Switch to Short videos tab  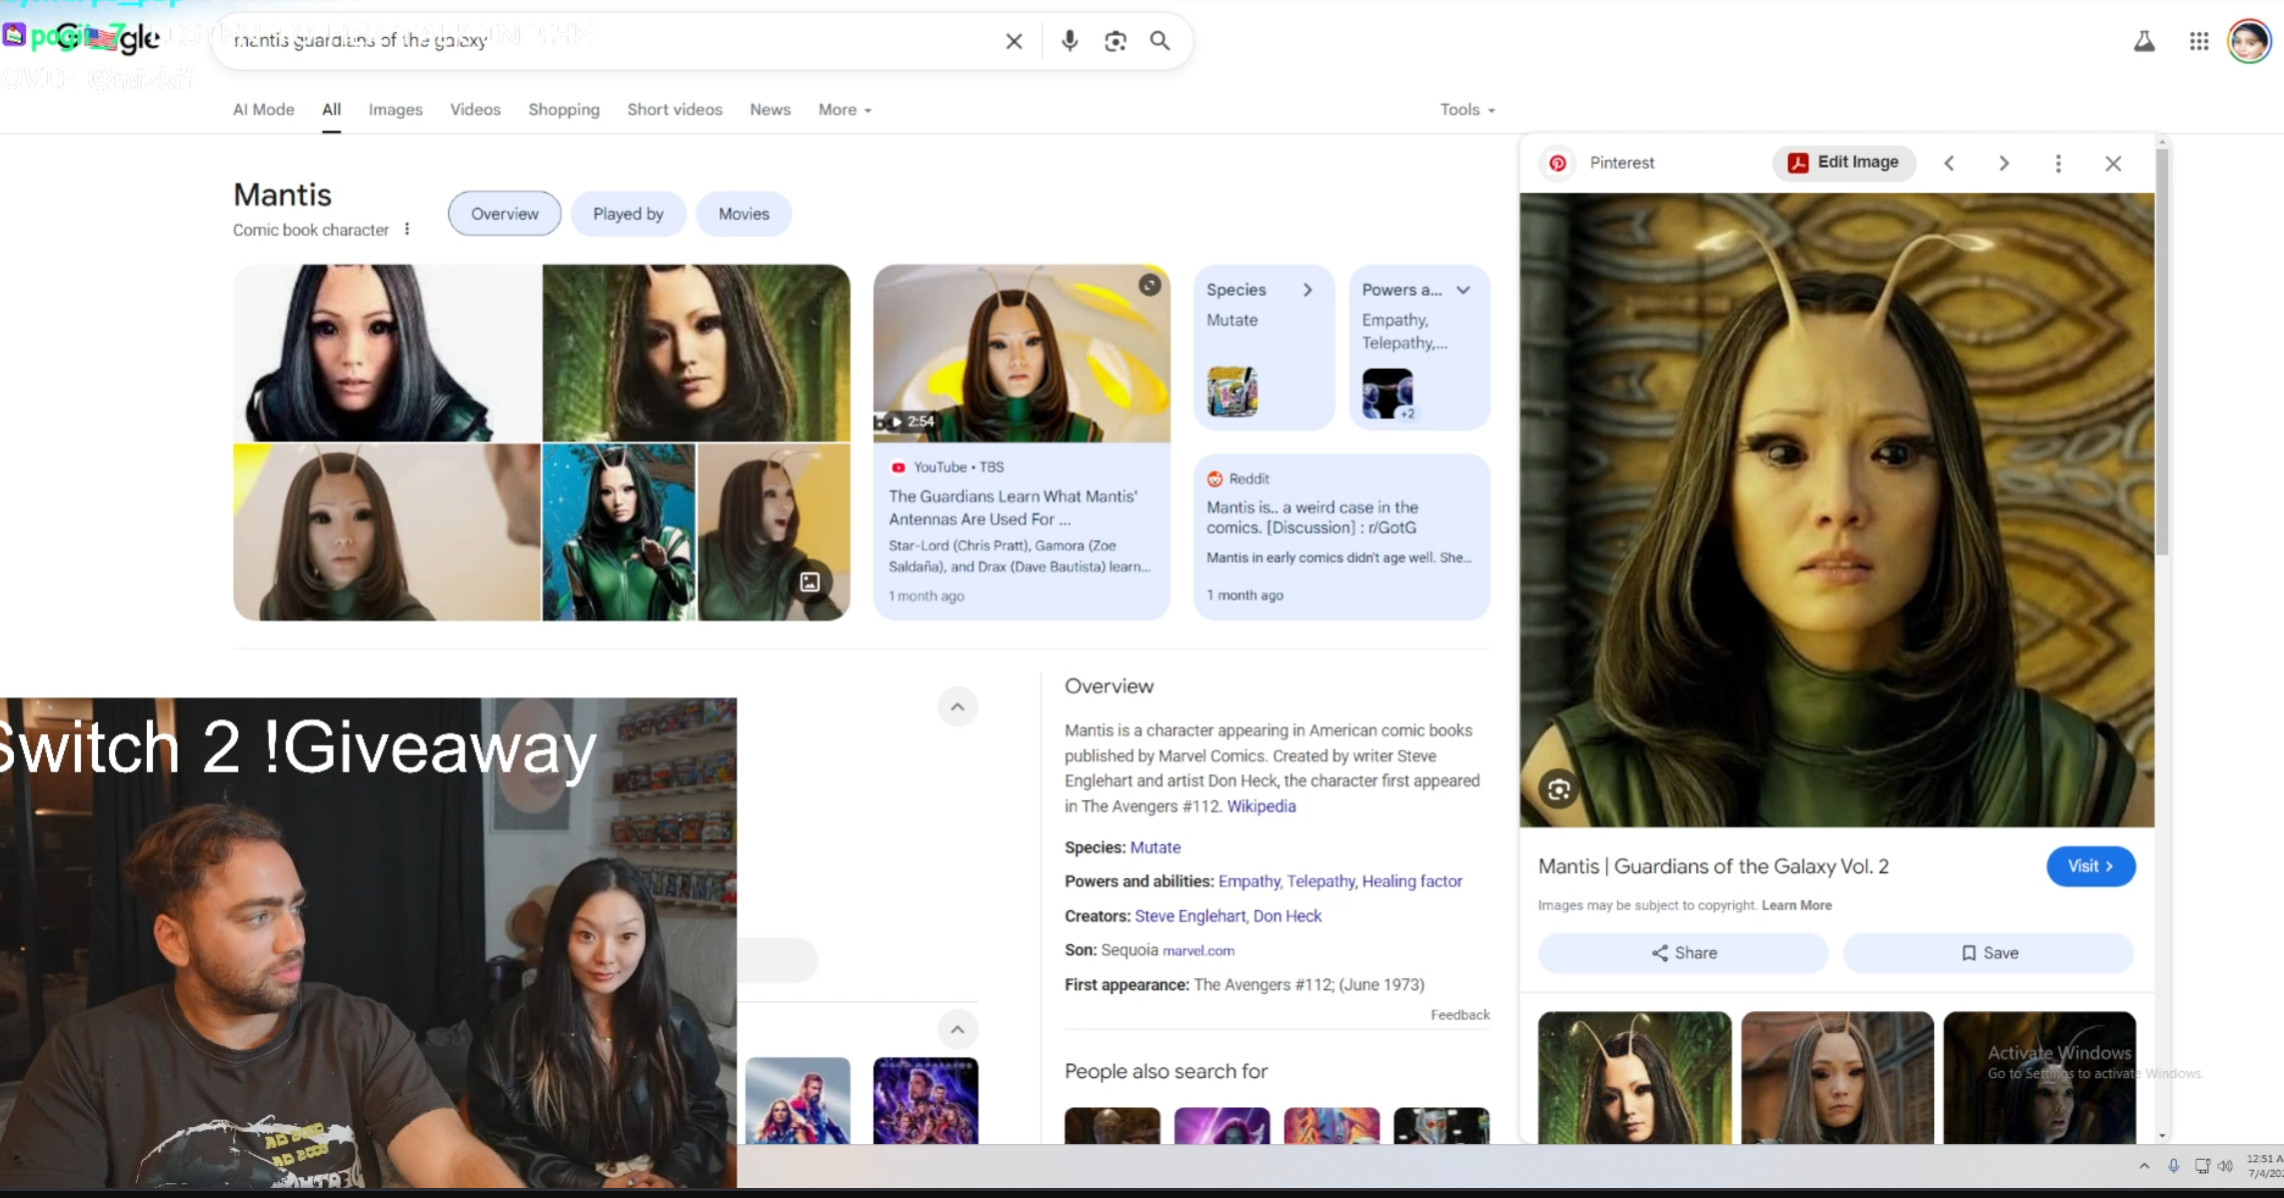pos(675,110)
